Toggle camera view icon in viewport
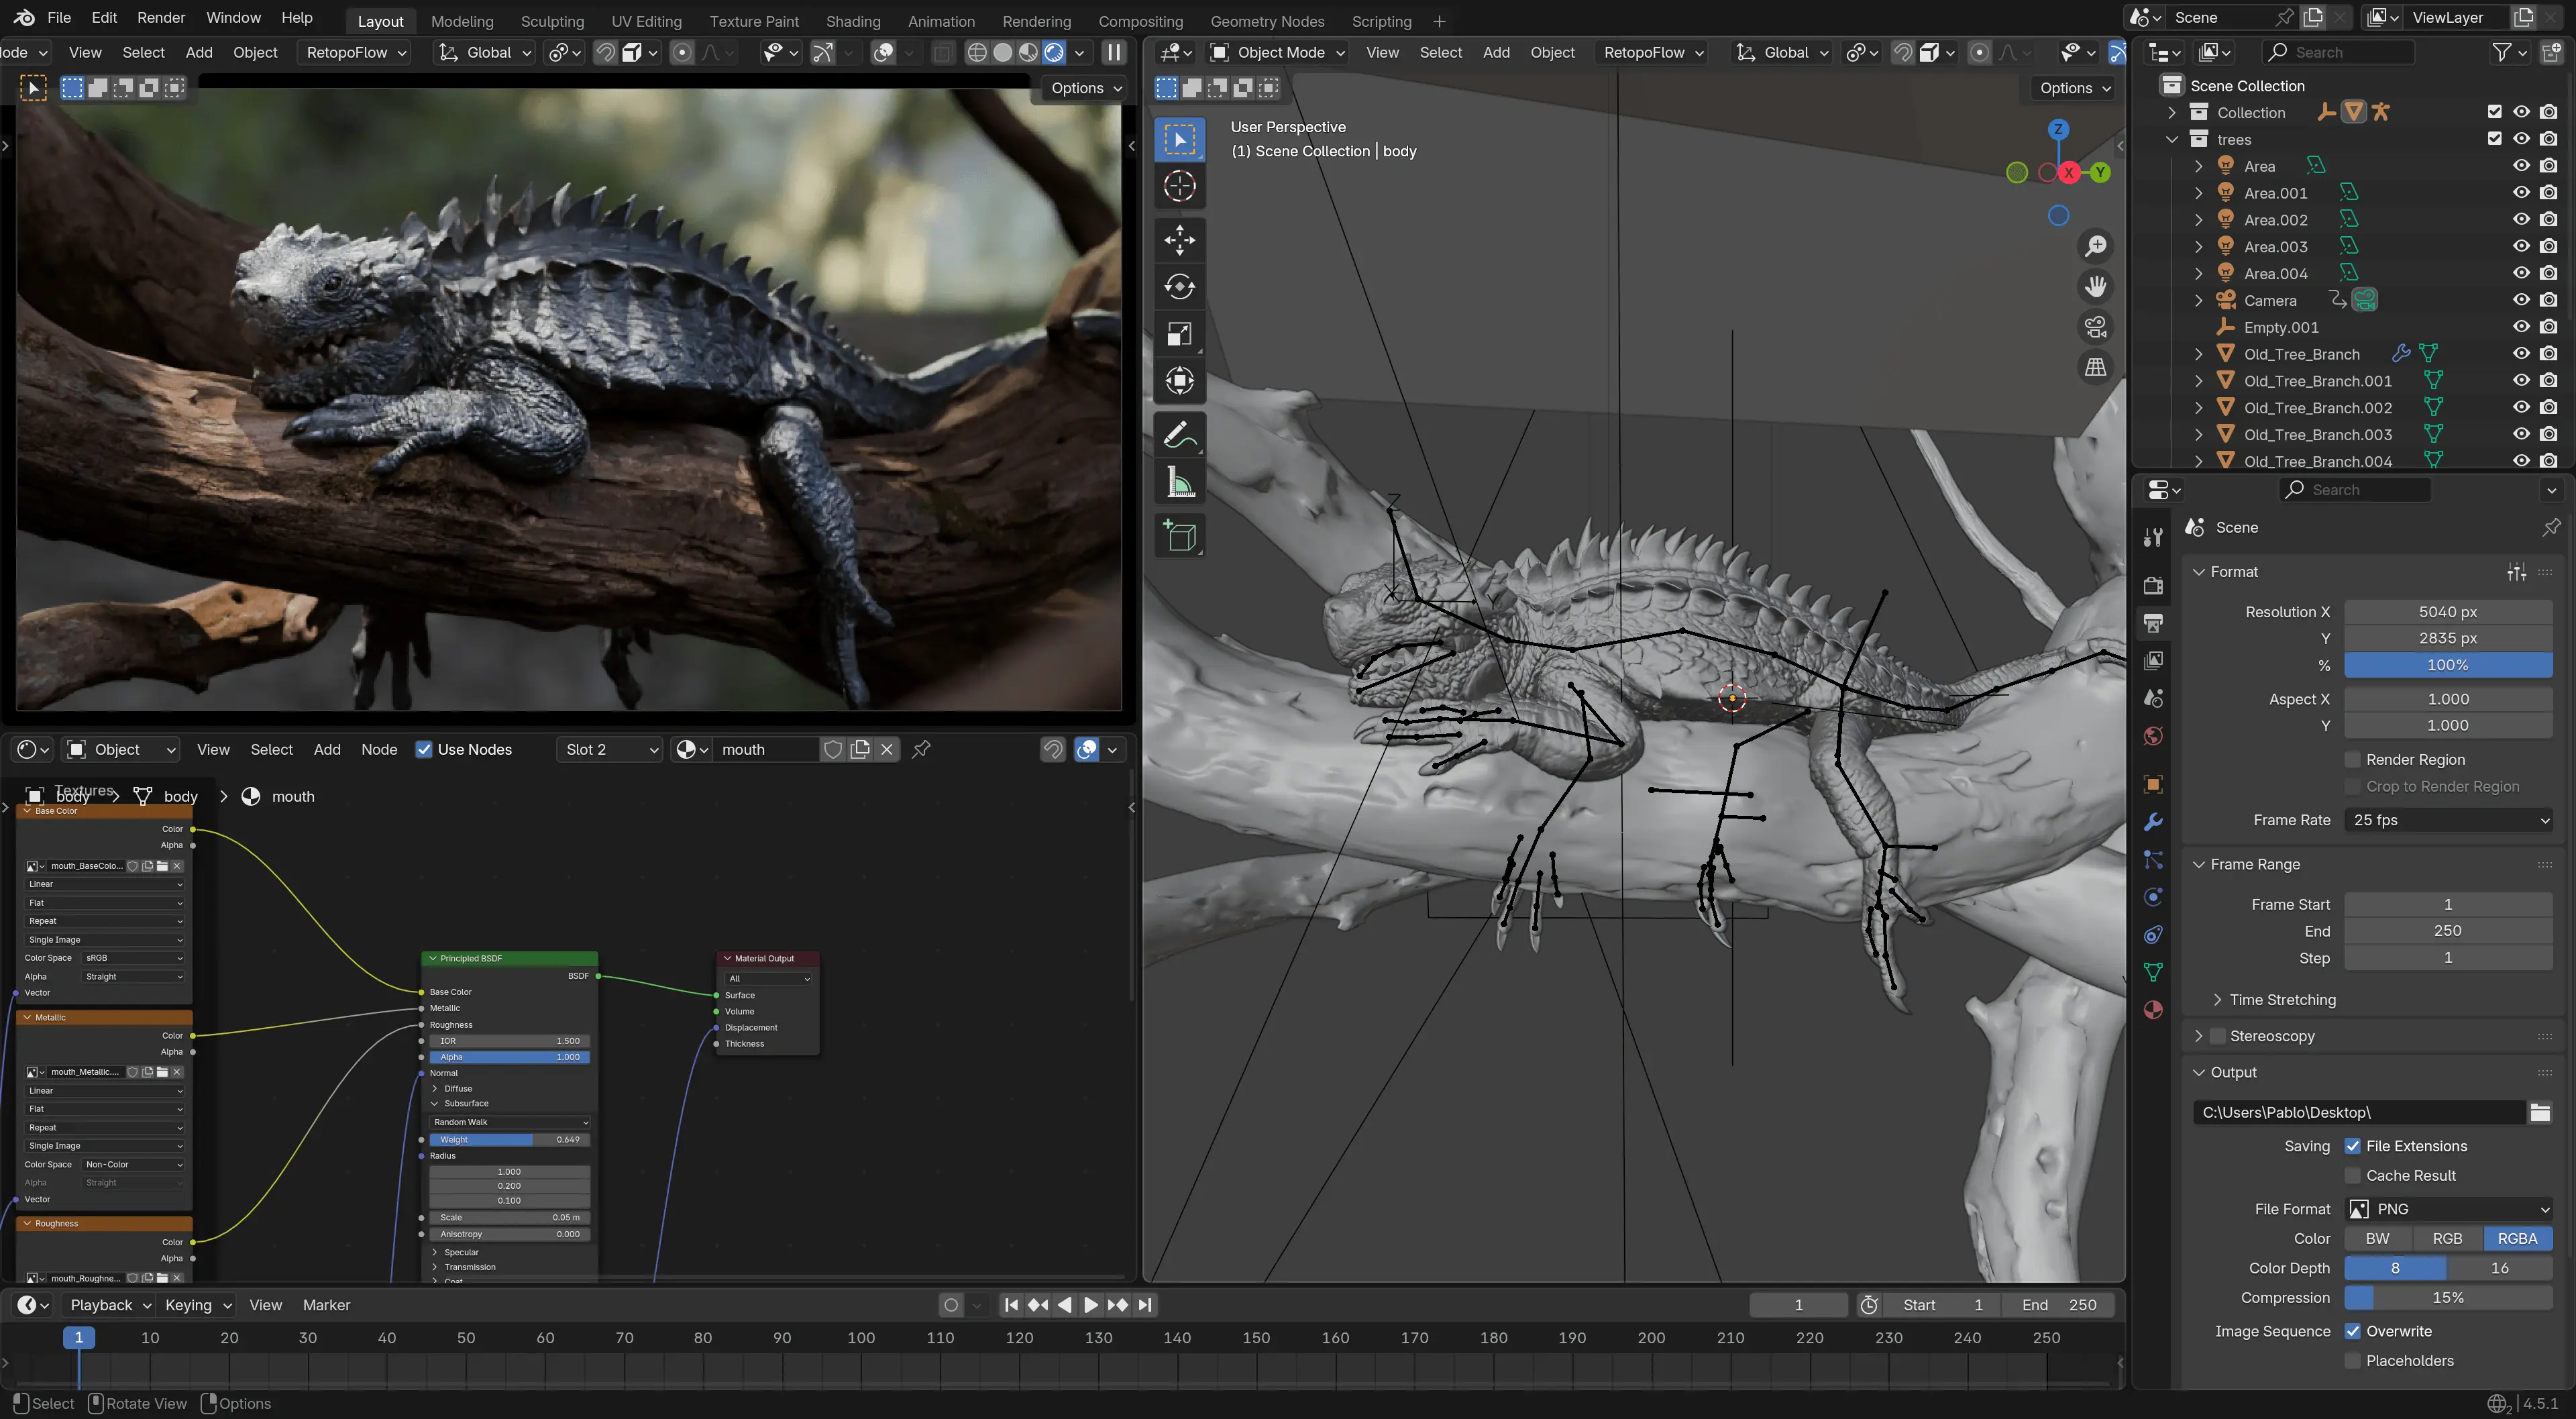 [x=2095, y=327]
